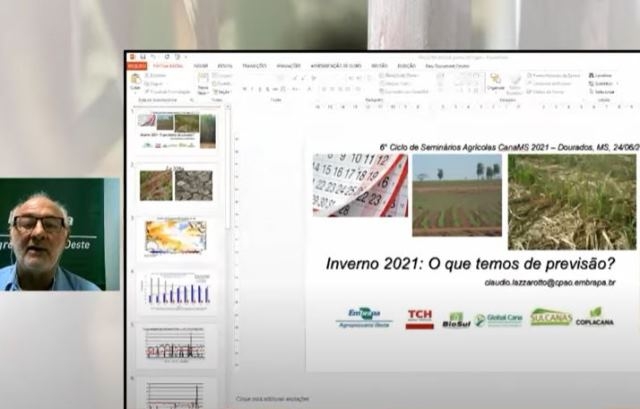Start the slide show from the quick access icon
640x409 pixels.
[178, 57]
